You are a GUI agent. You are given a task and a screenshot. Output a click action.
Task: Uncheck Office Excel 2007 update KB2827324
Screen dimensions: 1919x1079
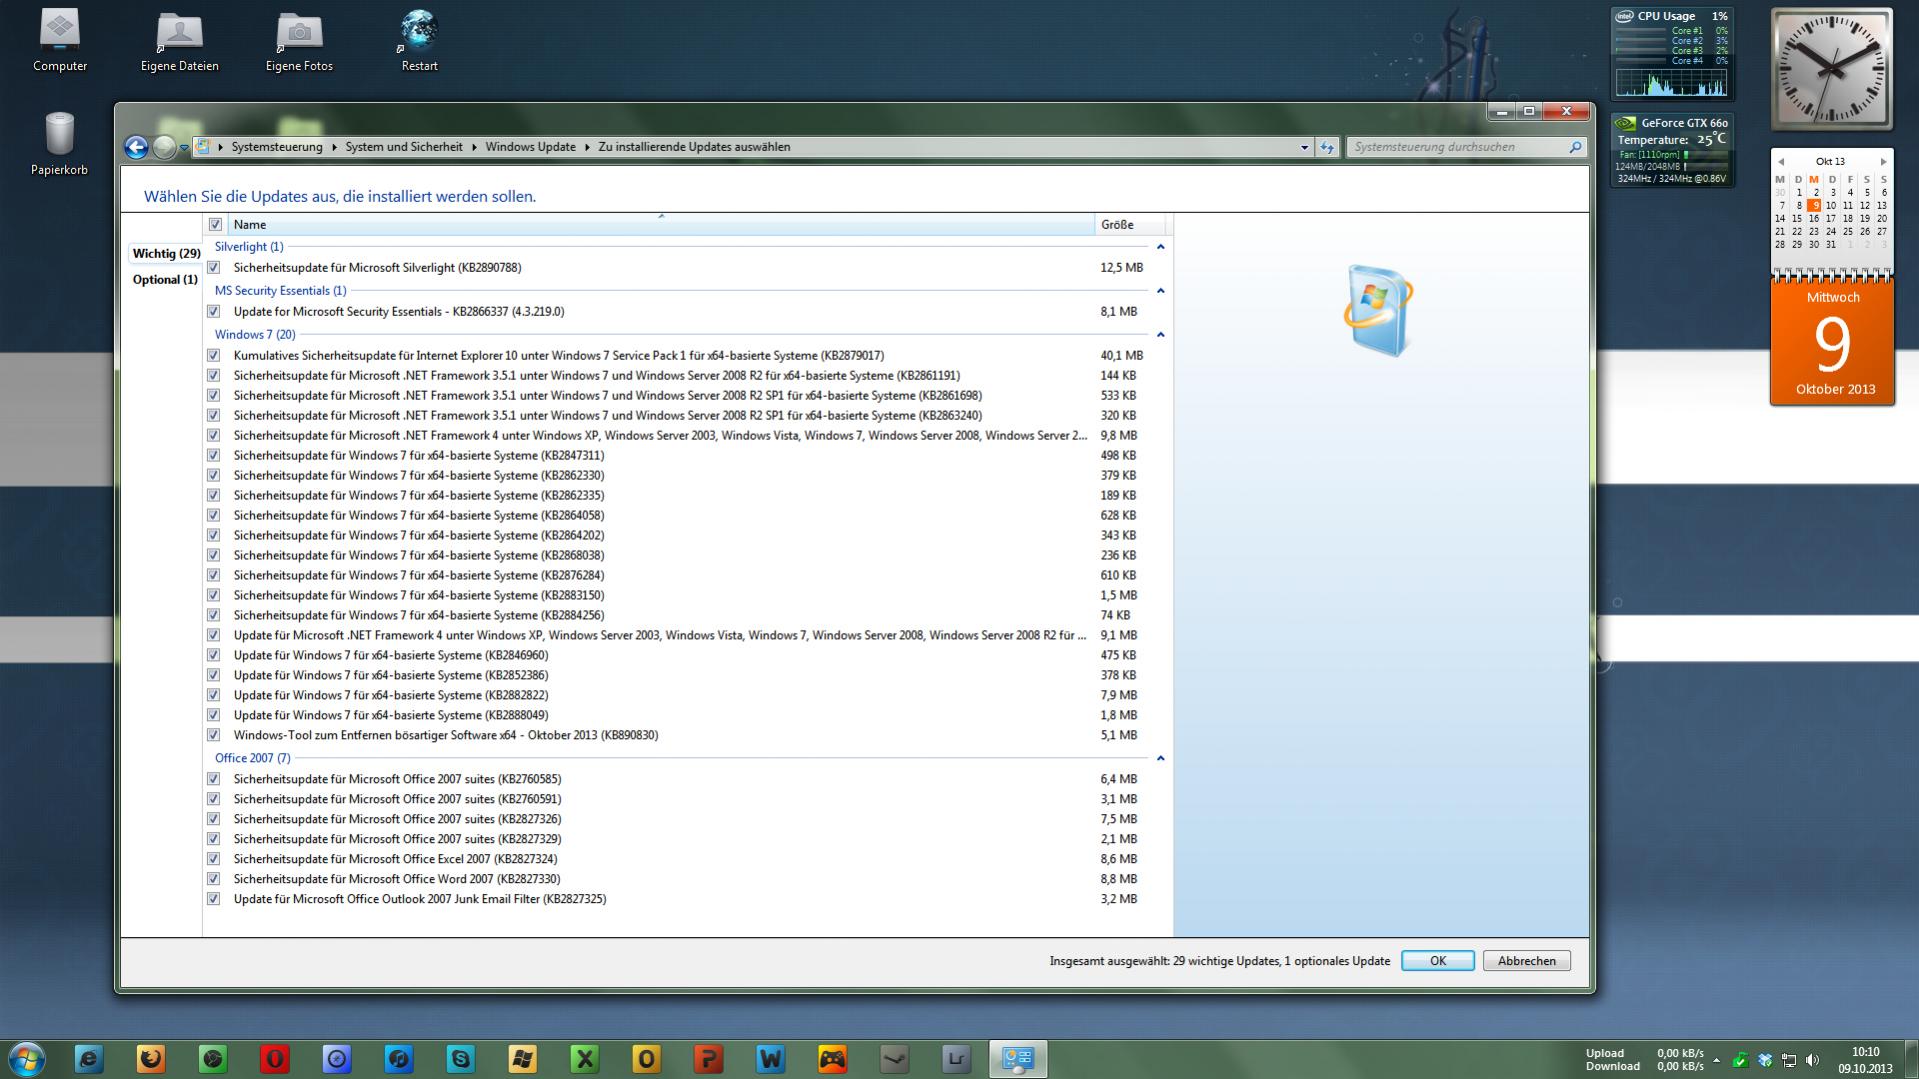tap(213, 860)
